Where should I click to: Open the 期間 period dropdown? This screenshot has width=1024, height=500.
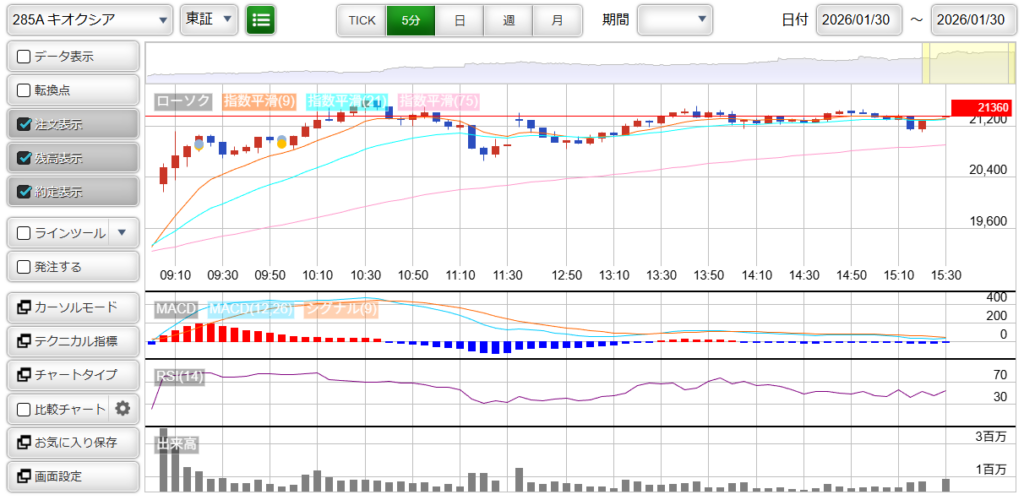pos(675,19)
